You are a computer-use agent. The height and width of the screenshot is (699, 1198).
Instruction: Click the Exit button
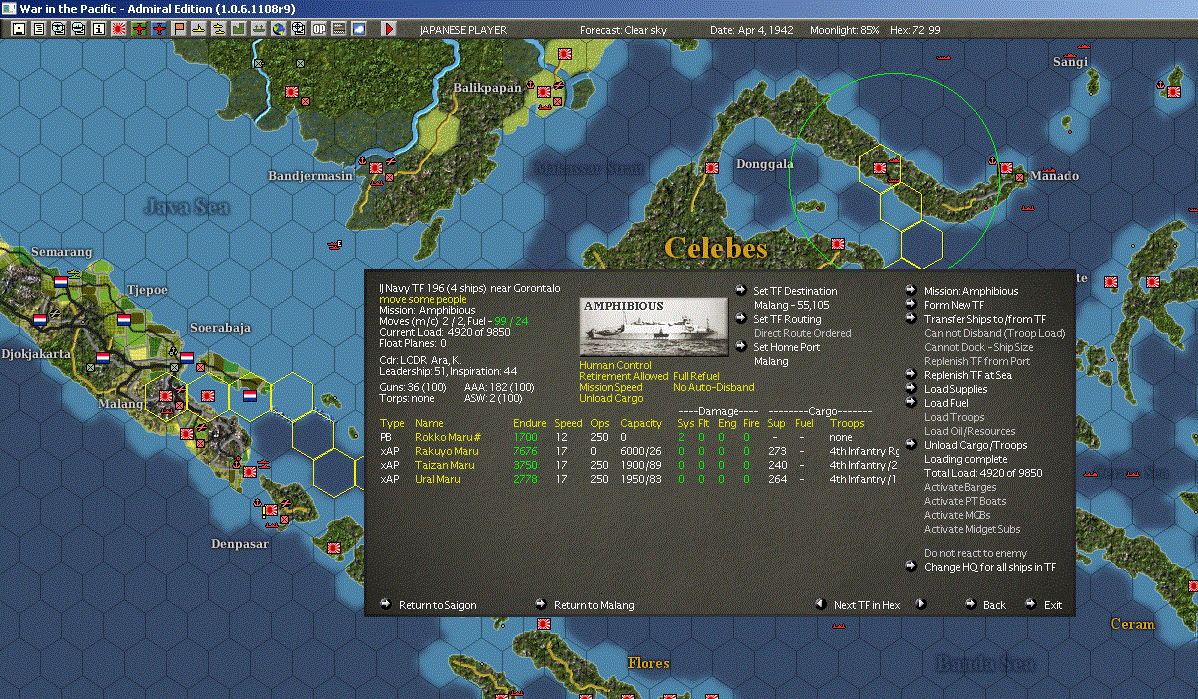pyautogui.click(x=1053, y=605)
